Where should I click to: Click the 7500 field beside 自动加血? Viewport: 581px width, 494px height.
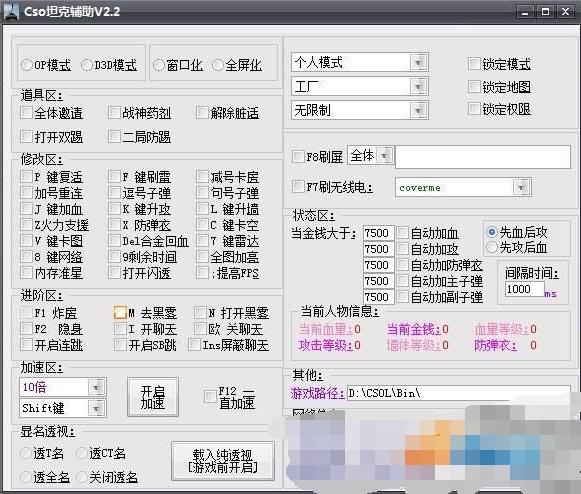[378, 233]
